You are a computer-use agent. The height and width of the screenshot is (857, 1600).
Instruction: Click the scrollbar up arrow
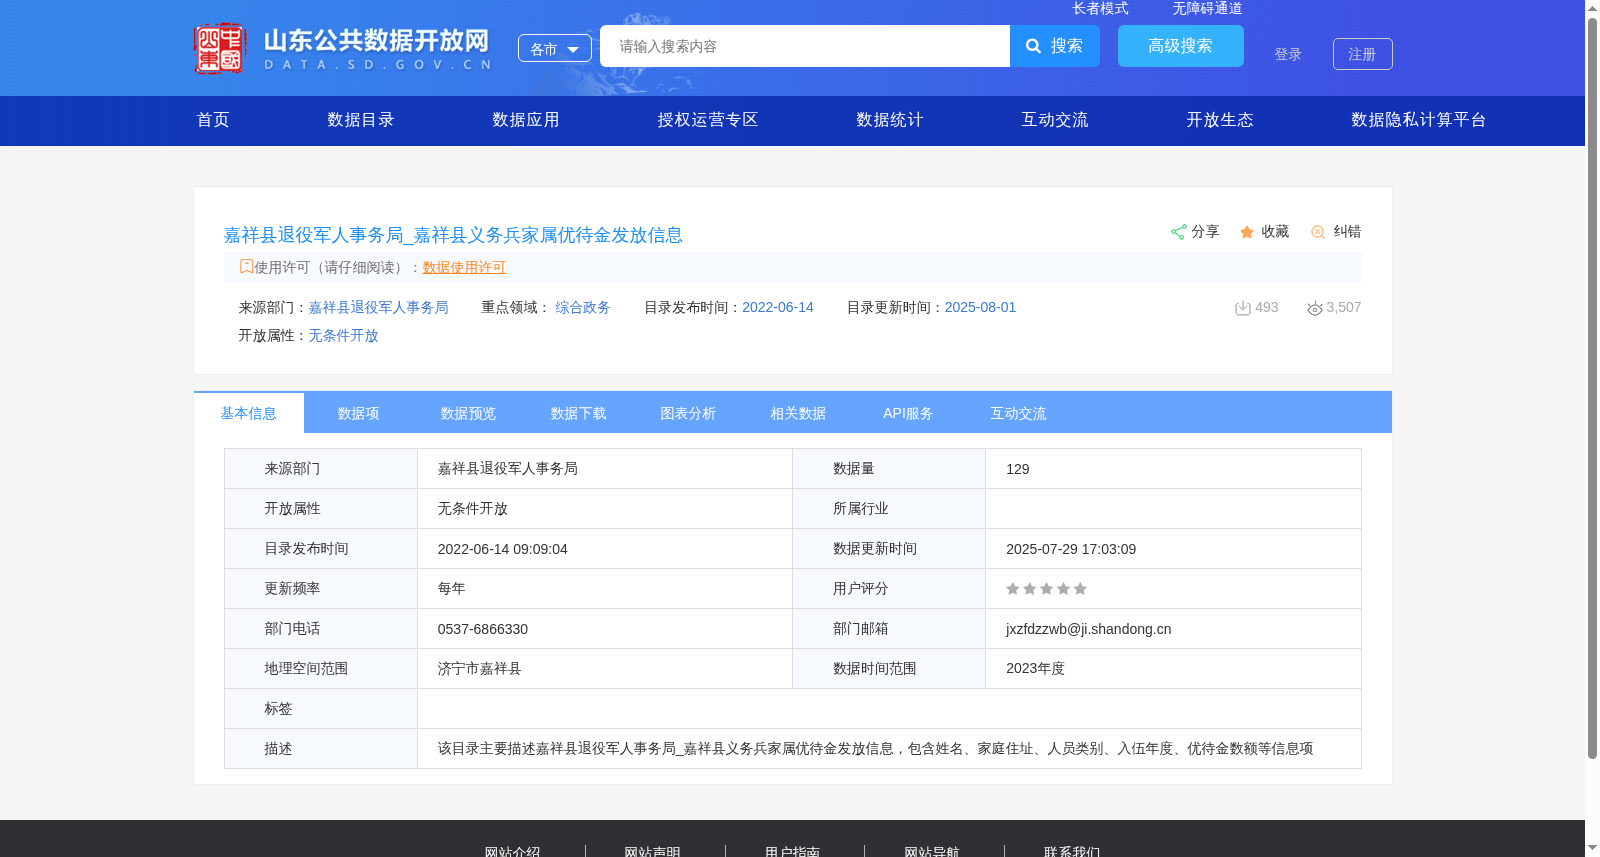1592,8
